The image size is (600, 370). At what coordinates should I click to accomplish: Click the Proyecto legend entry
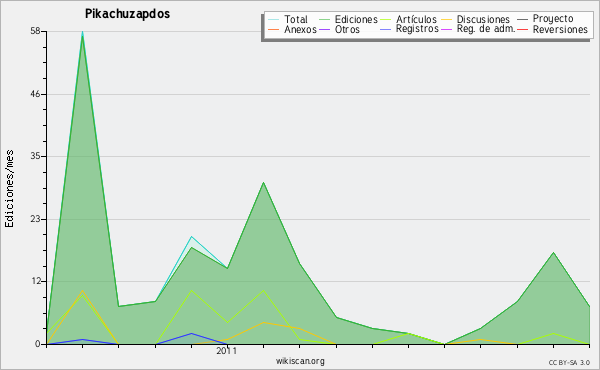pyautogui.click(x=553, y=19)
